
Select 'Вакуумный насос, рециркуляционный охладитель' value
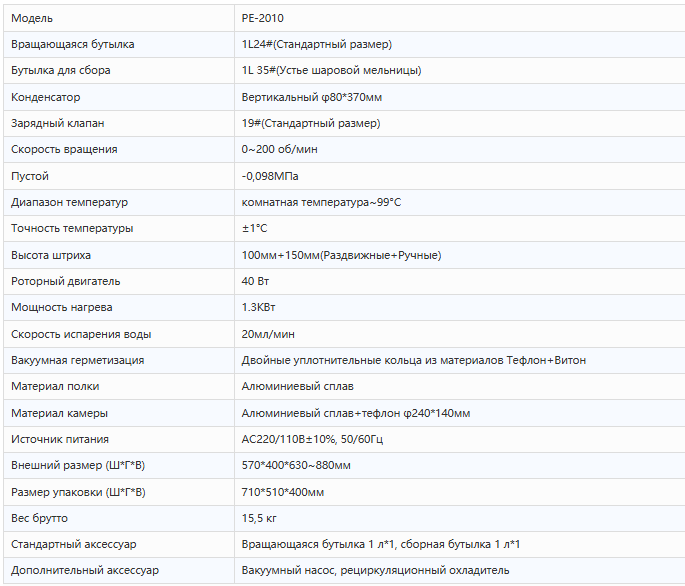coord(376,571)
